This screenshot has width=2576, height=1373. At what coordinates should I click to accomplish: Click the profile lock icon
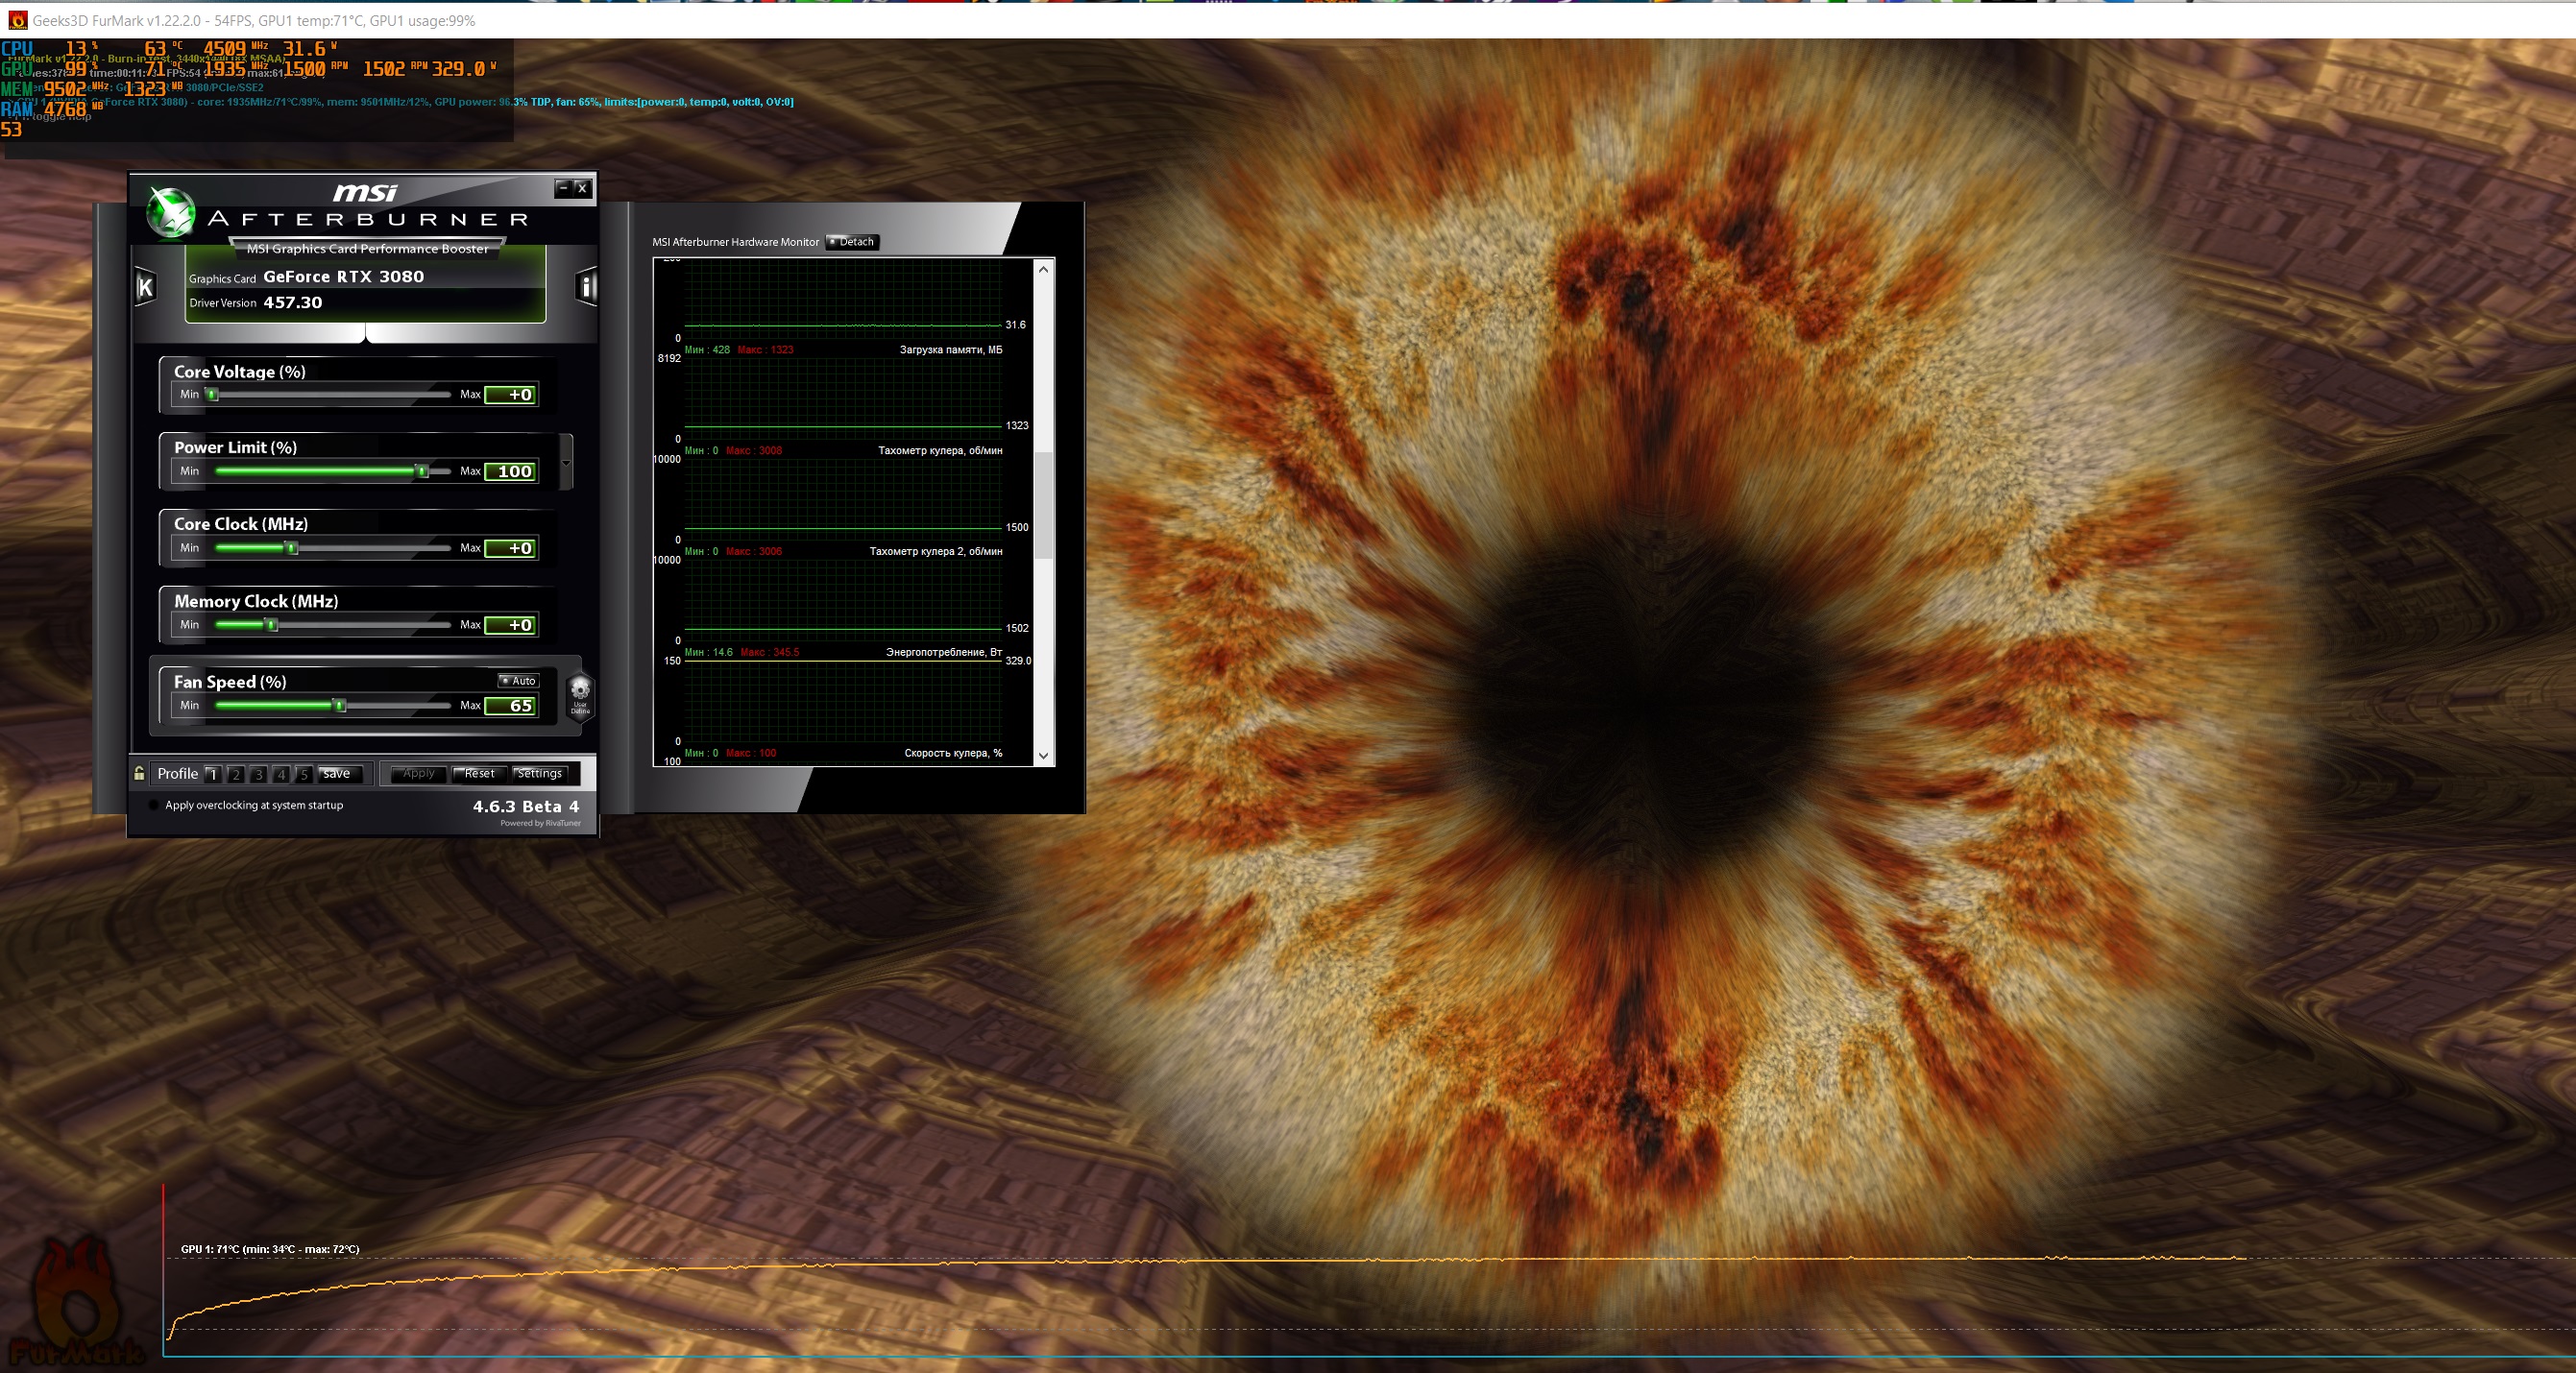(x=139, y=773)
